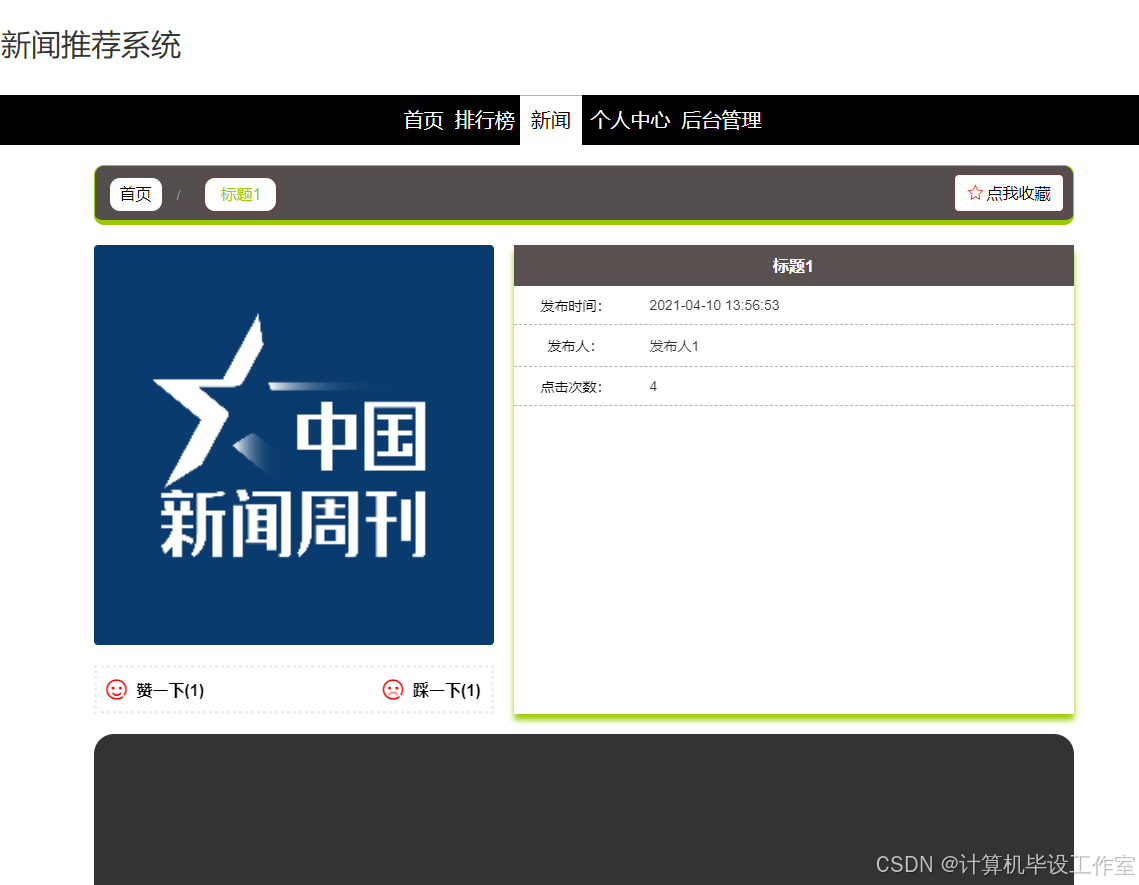Click the 新闻推荐系统 site title
The width and height of the screenshot is (1139, 885).
pos(91,46)
